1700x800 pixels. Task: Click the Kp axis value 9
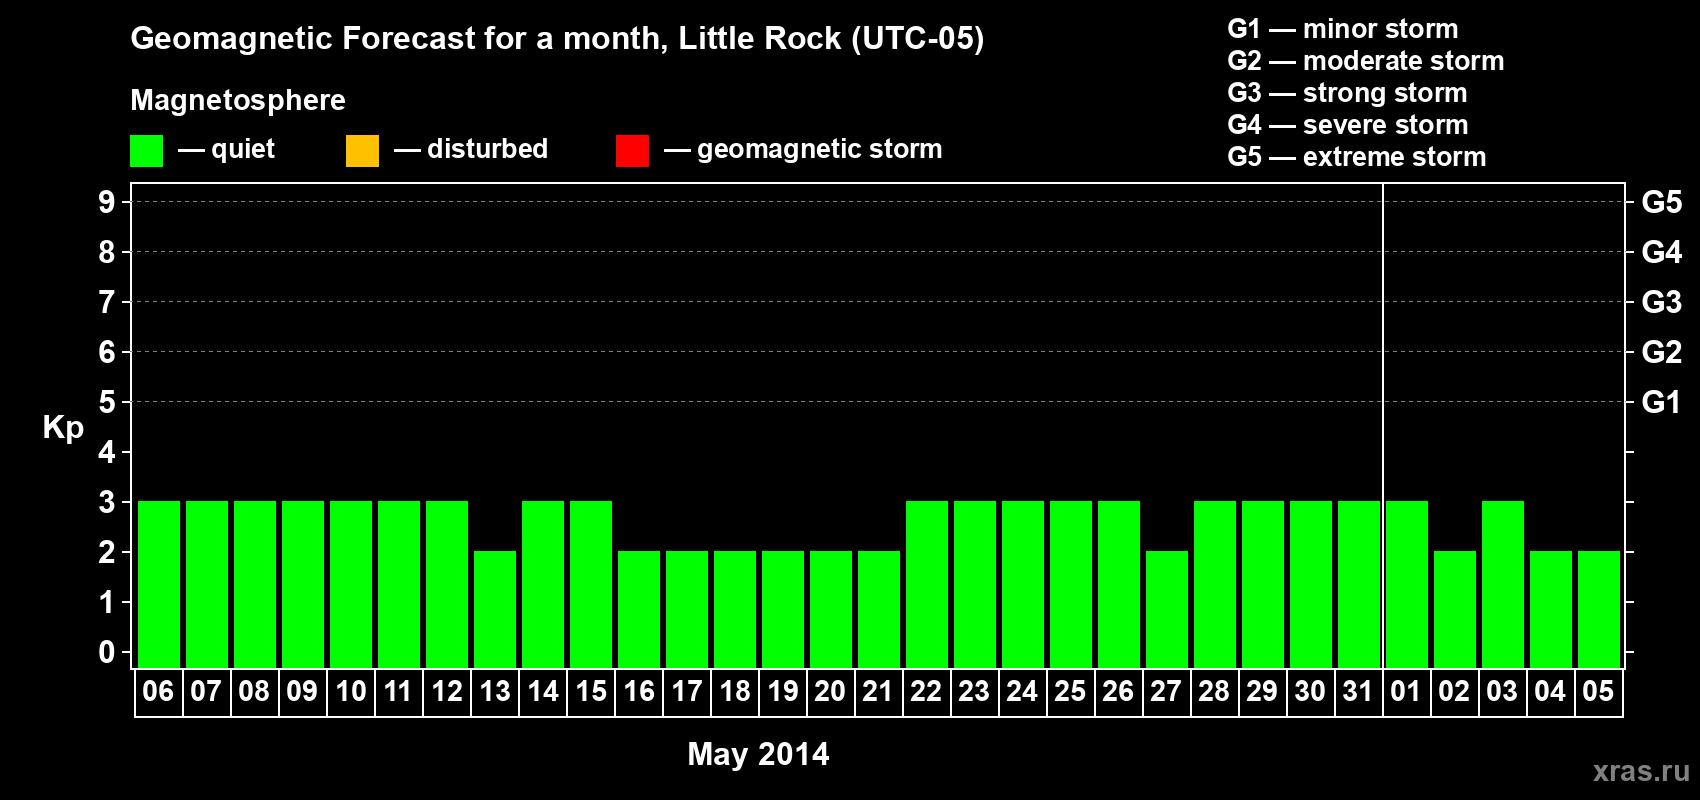[107, 202]
